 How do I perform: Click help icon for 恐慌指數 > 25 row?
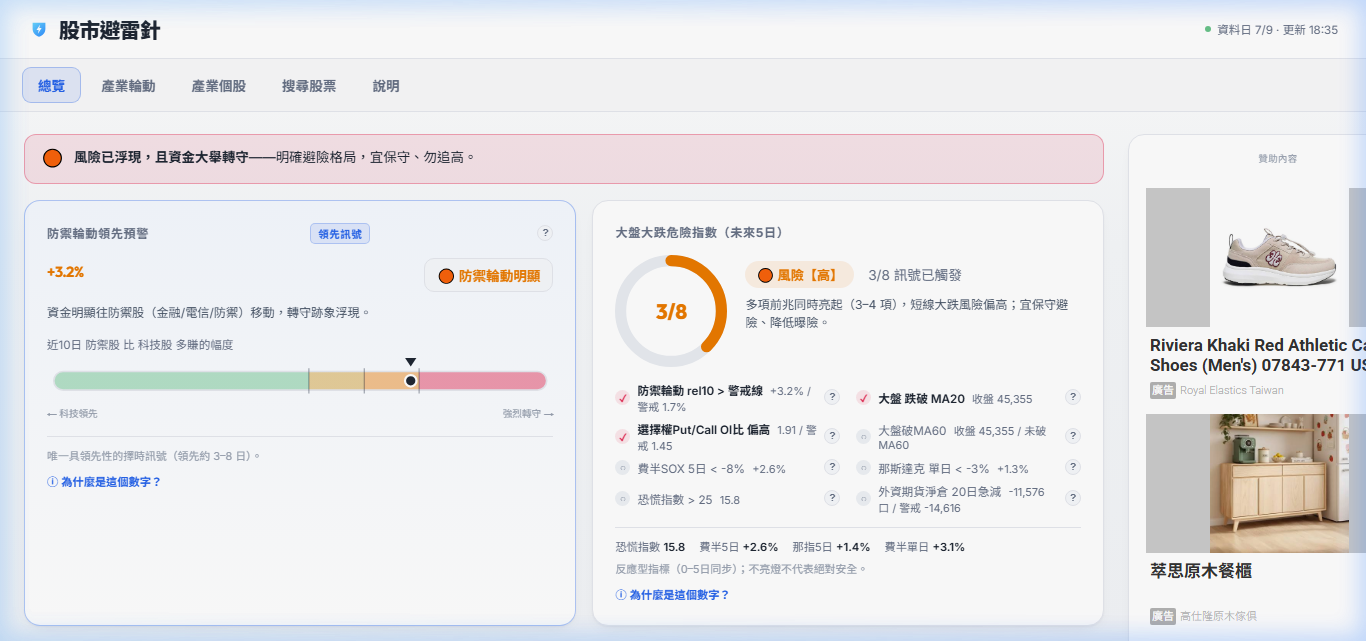(832, 498)
